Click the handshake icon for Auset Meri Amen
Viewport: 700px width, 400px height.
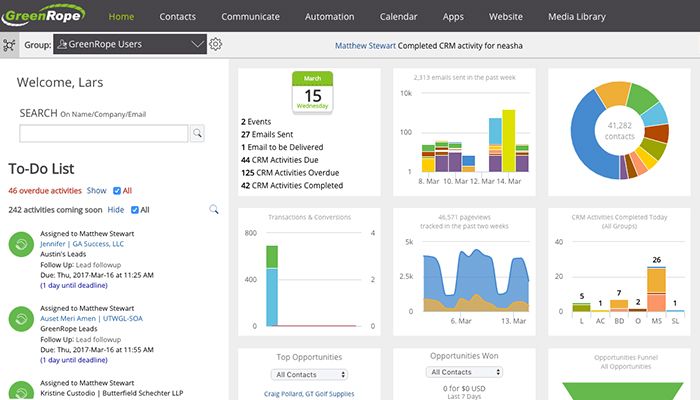coord(21,319)
